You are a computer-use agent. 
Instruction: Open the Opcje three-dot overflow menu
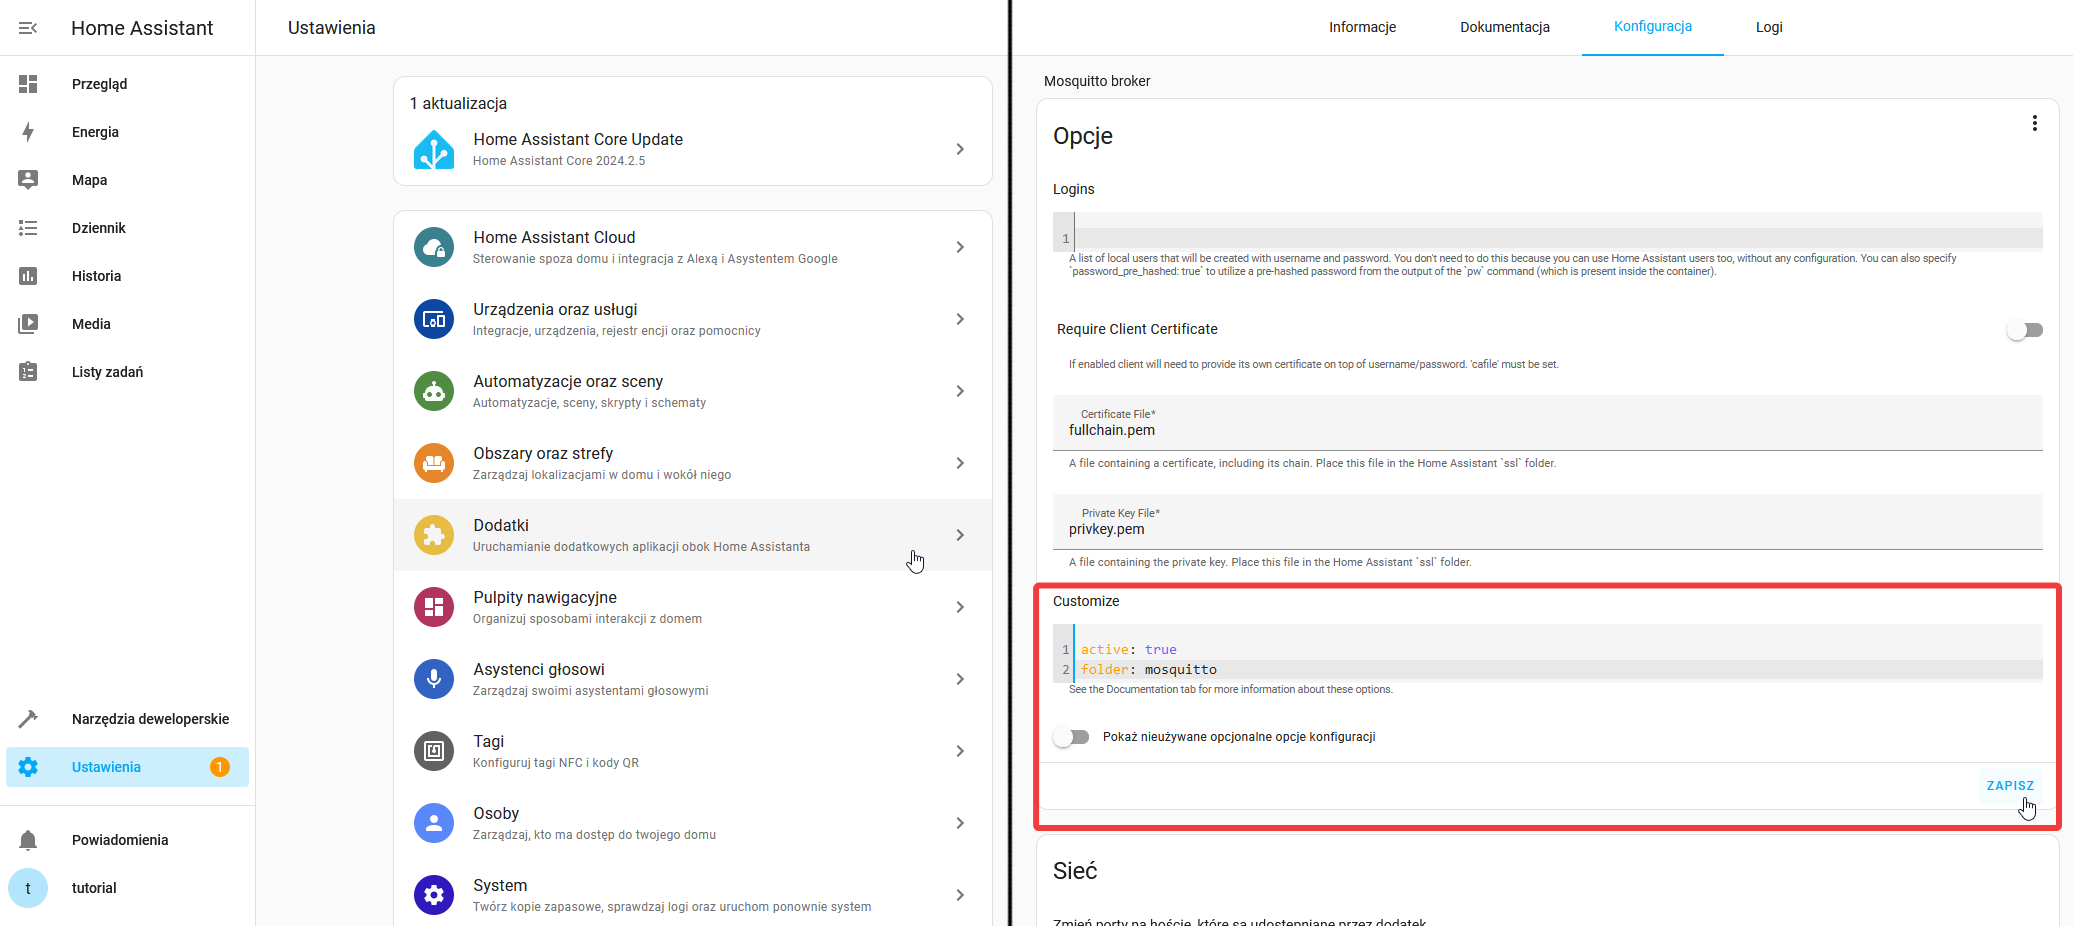[2034, 123]
